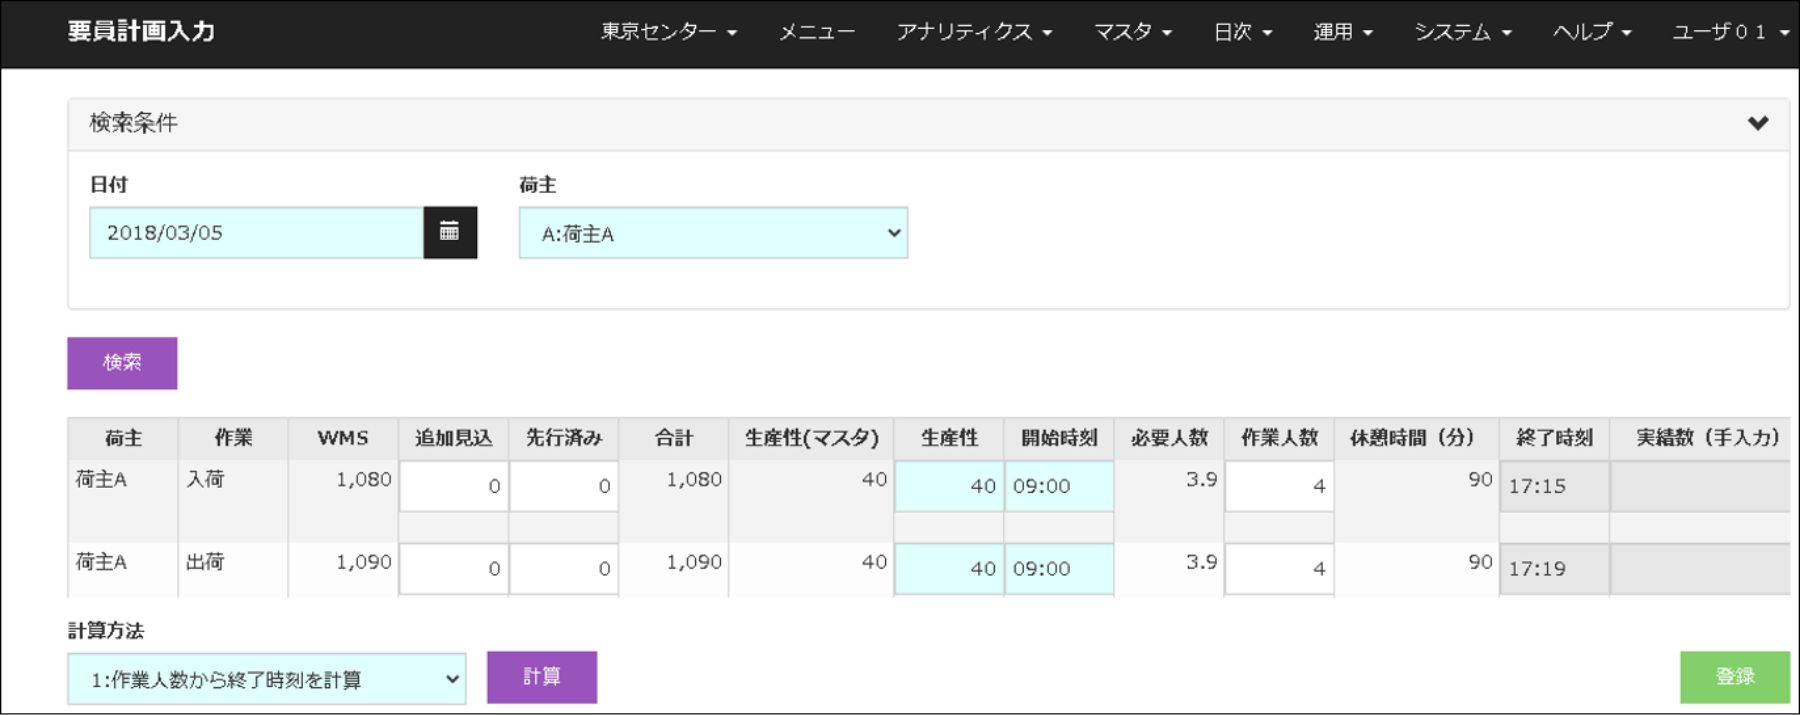The width and height of the screenshot is (1800, 715).
Task: Open the calendar date picker icon
Action: [449, 232]
